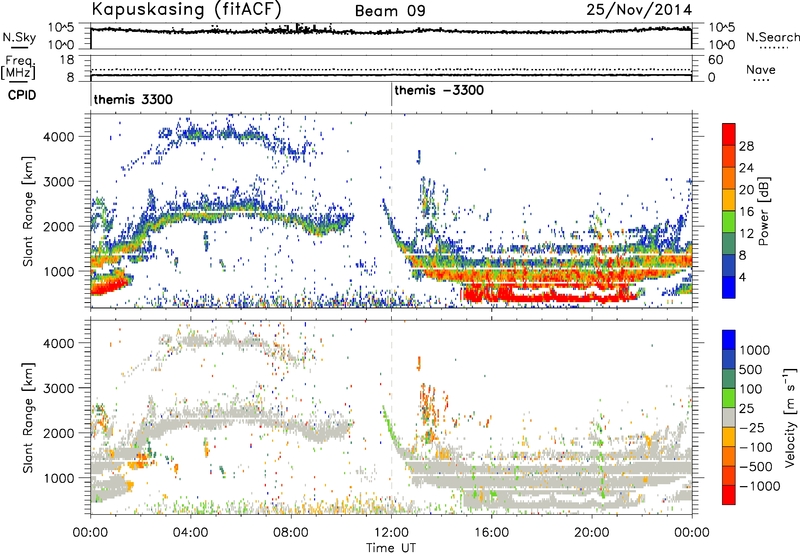Click the 'Time UT' axis title

pyautogui.click(x=391, y=548)
